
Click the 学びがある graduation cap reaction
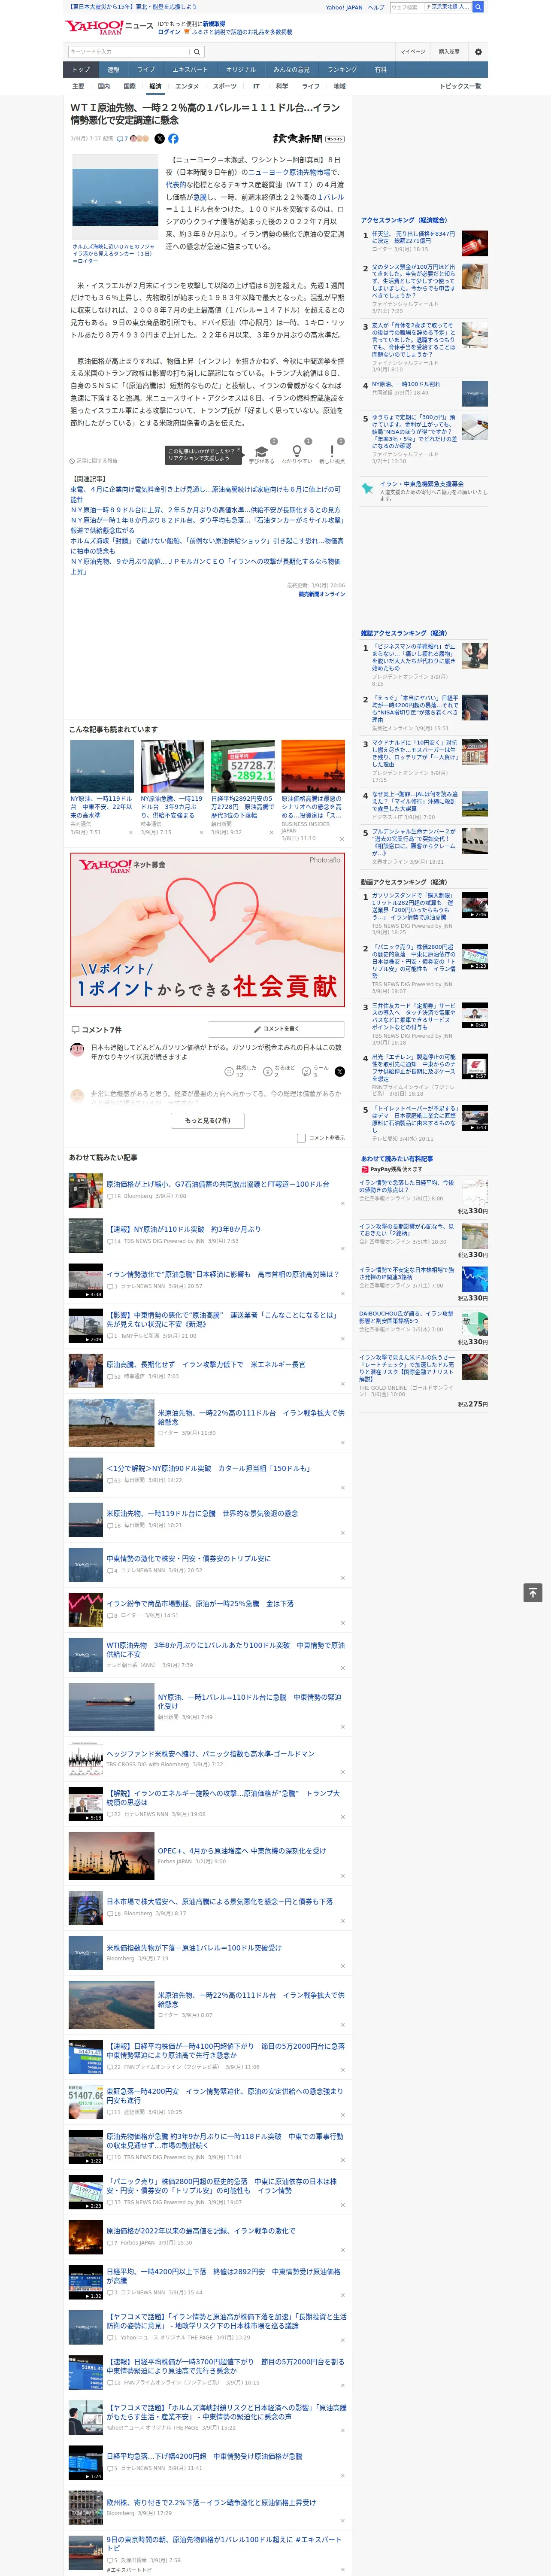(261, 453)
